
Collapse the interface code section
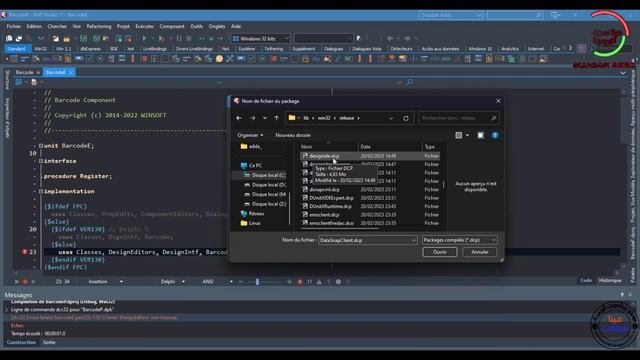coord(41,161)
